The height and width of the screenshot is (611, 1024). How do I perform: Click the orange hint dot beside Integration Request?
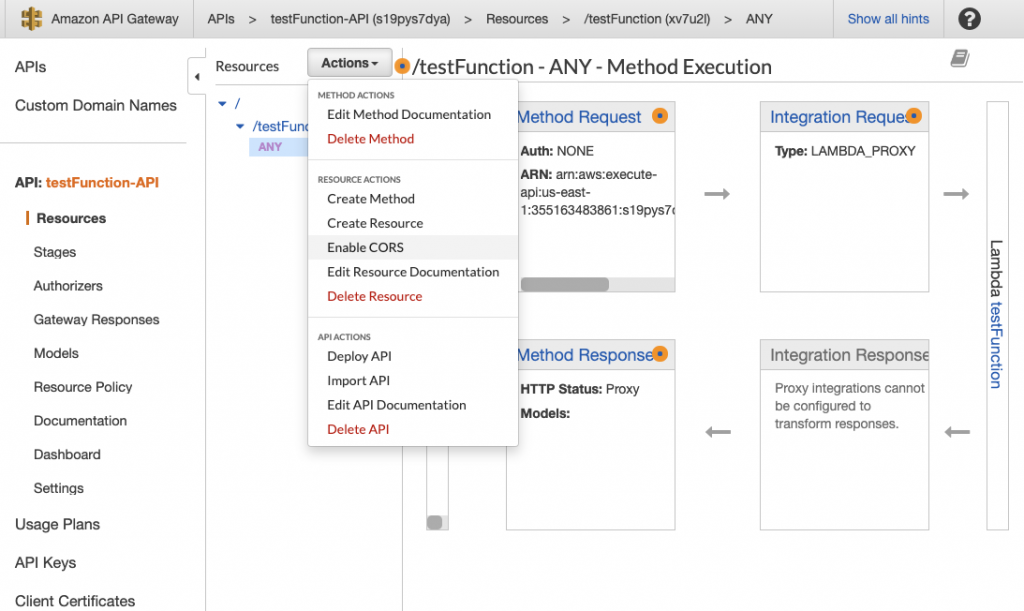913,116
